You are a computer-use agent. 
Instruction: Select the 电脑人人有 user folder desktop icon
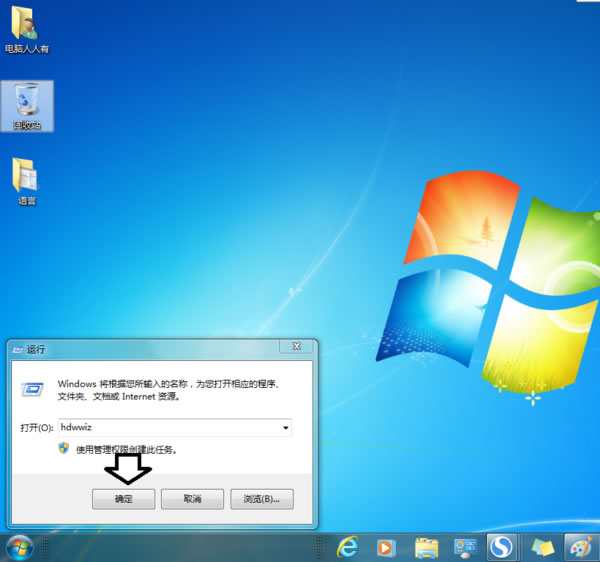click(26, 29)
